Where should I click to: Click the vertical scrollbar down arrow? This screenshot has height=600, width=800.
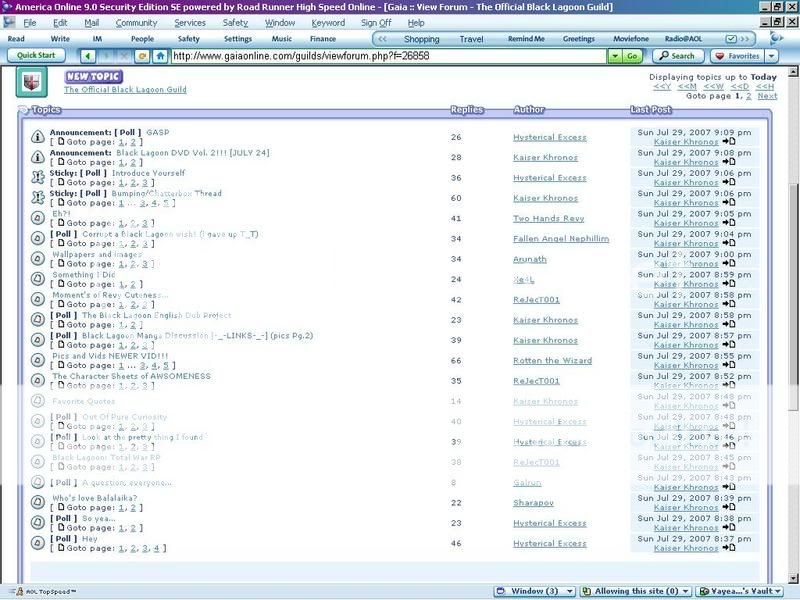click(x=793, y=578)
